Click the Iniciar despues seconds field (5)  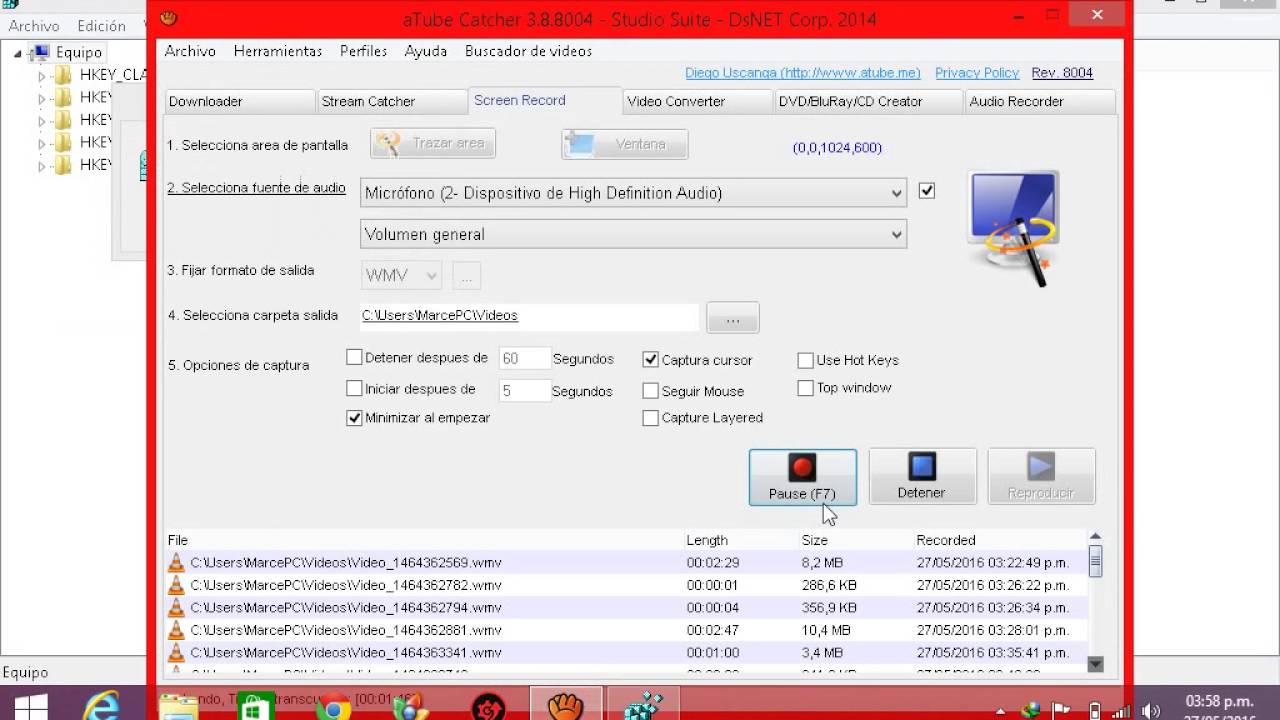pyautogui.click(x=524, y=390)
